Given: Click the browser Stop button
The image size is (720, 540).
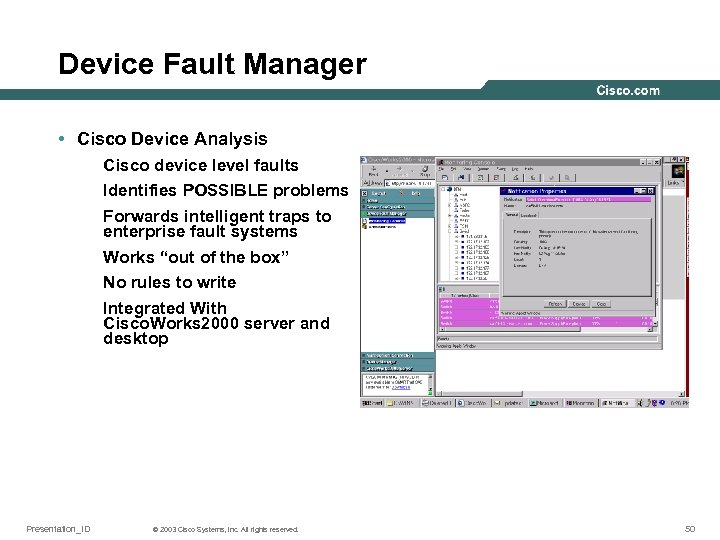Looking at the screenshot, I should pos(425,171).
